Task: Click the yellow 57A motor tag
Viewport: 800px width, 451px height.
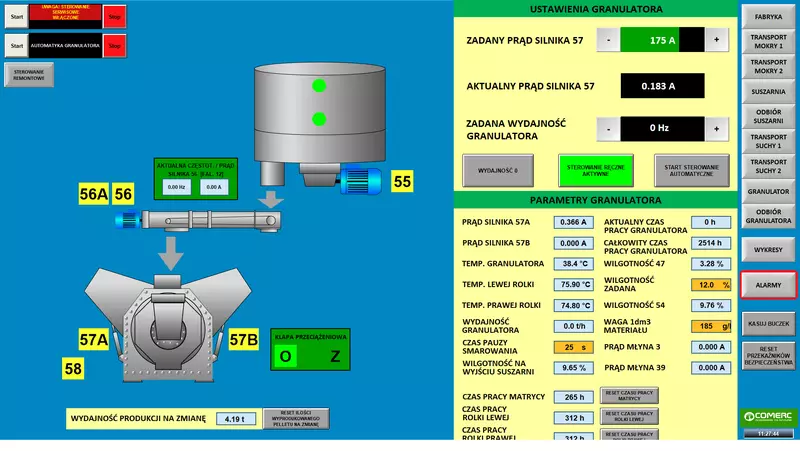Action: pos(93,339)
